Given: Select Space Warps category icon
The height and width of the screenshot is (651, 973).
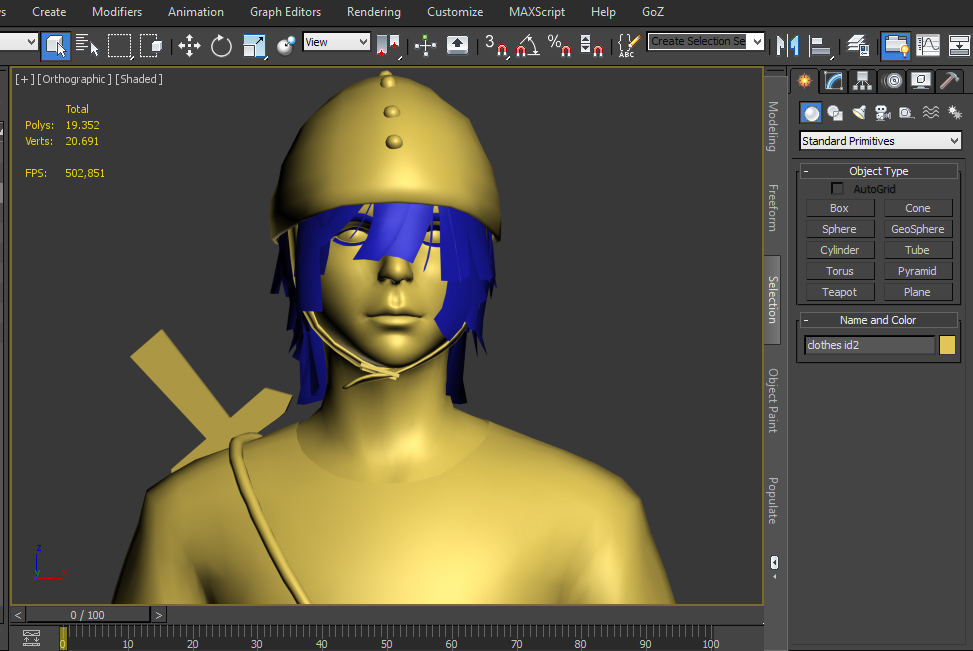Looking at the screenshot, I should pyautogui.click(x=930, y=113).
